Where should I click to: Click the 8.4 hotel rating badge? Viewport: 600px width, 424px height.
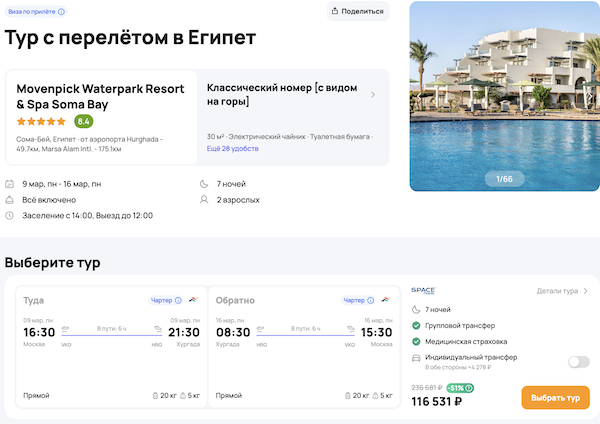83,121
